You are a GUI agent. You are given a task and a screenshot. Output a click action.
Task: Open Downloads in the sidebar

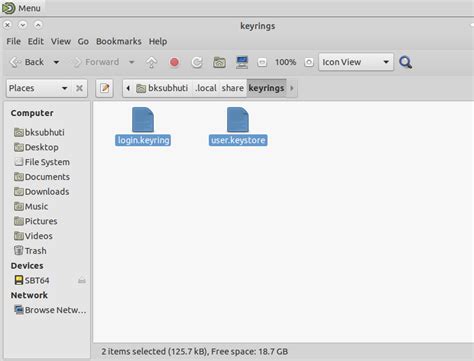click(42, 192)
